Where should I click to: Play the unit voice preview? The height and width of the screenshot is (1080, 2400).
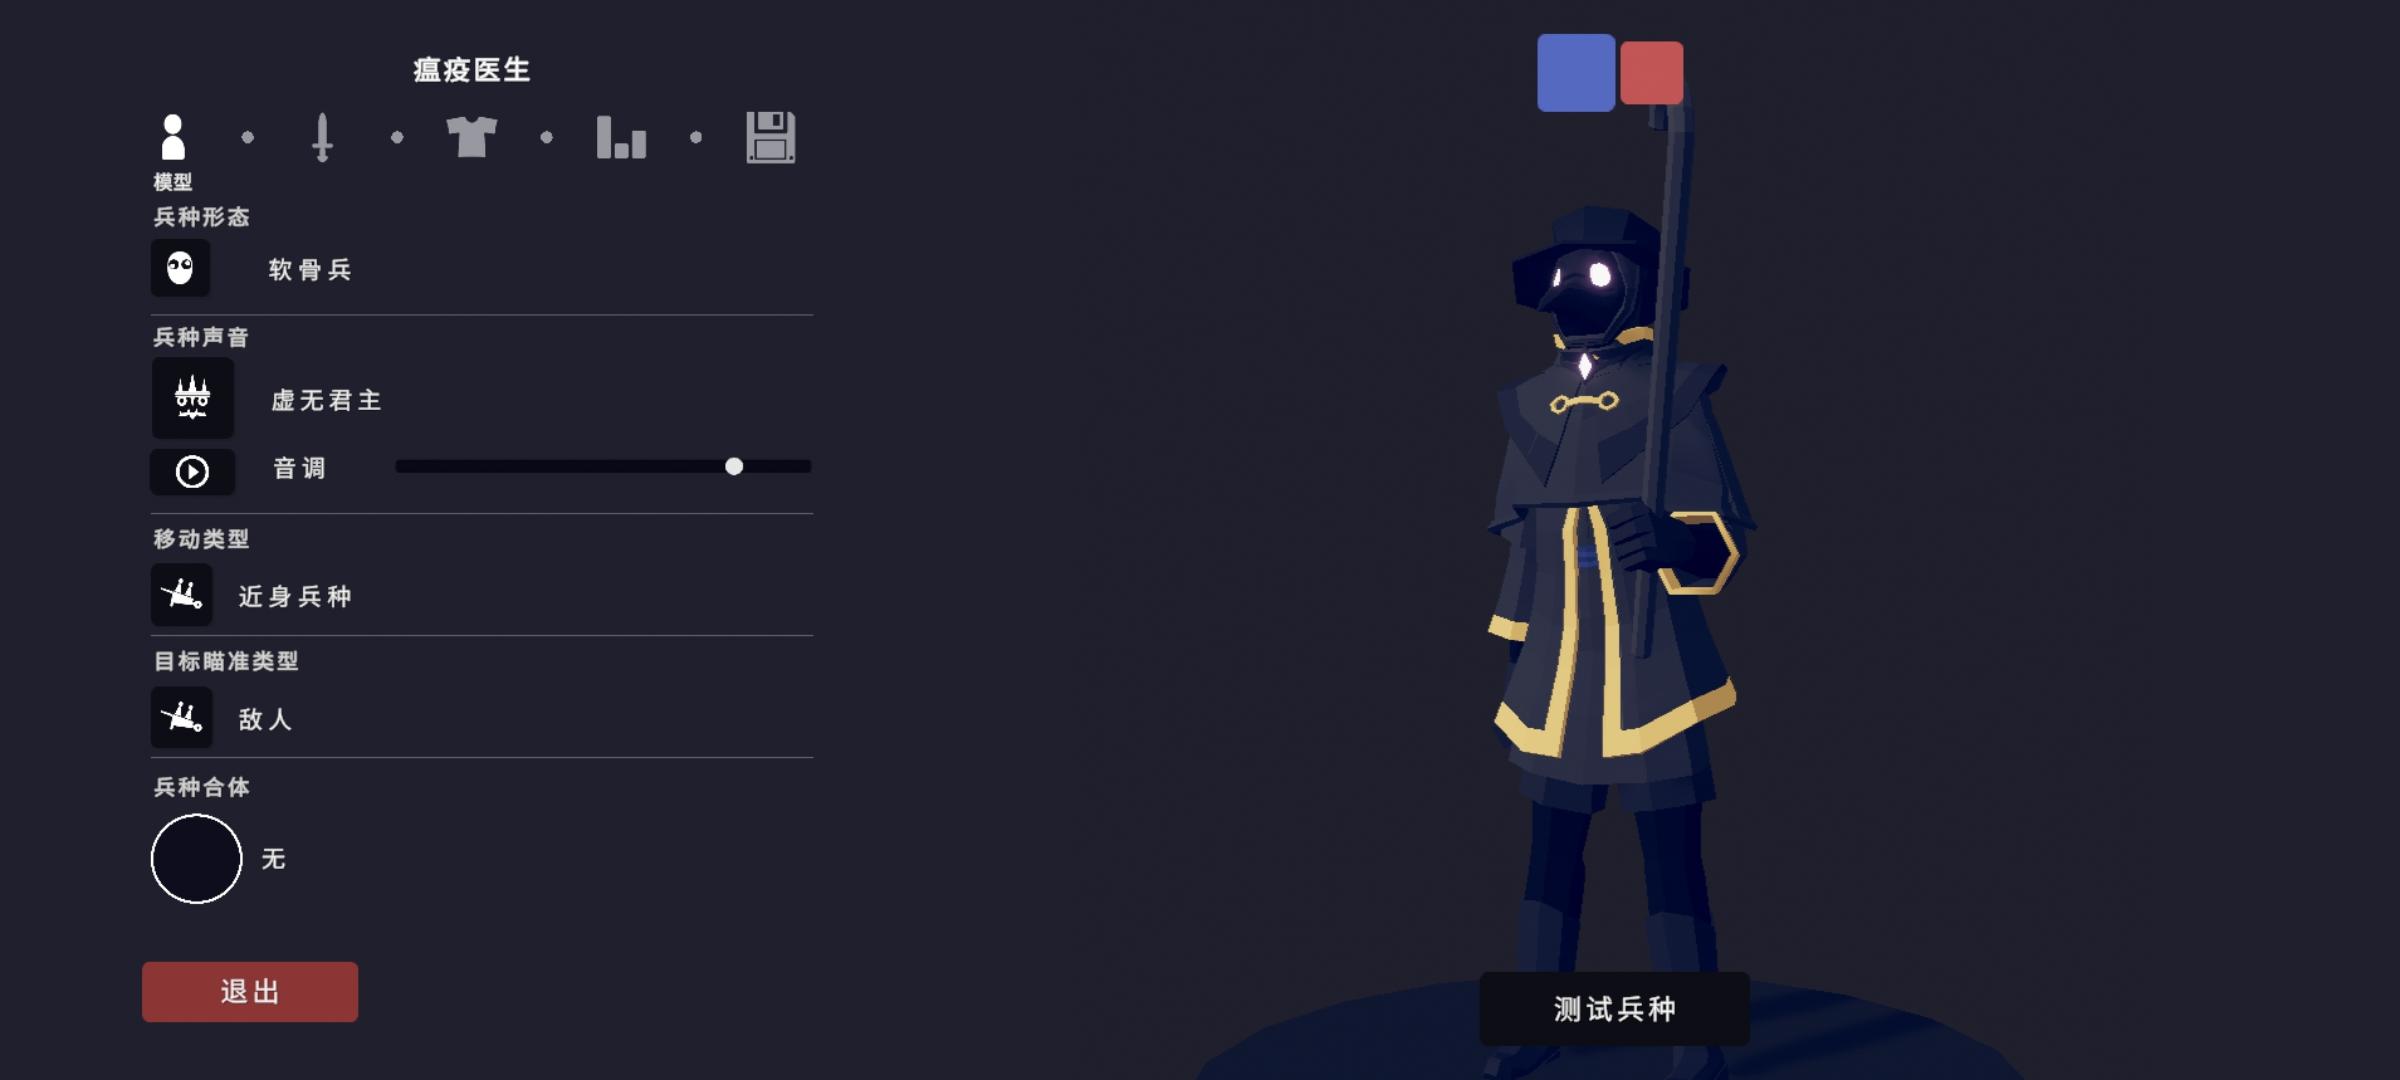[x=192, y=471]
